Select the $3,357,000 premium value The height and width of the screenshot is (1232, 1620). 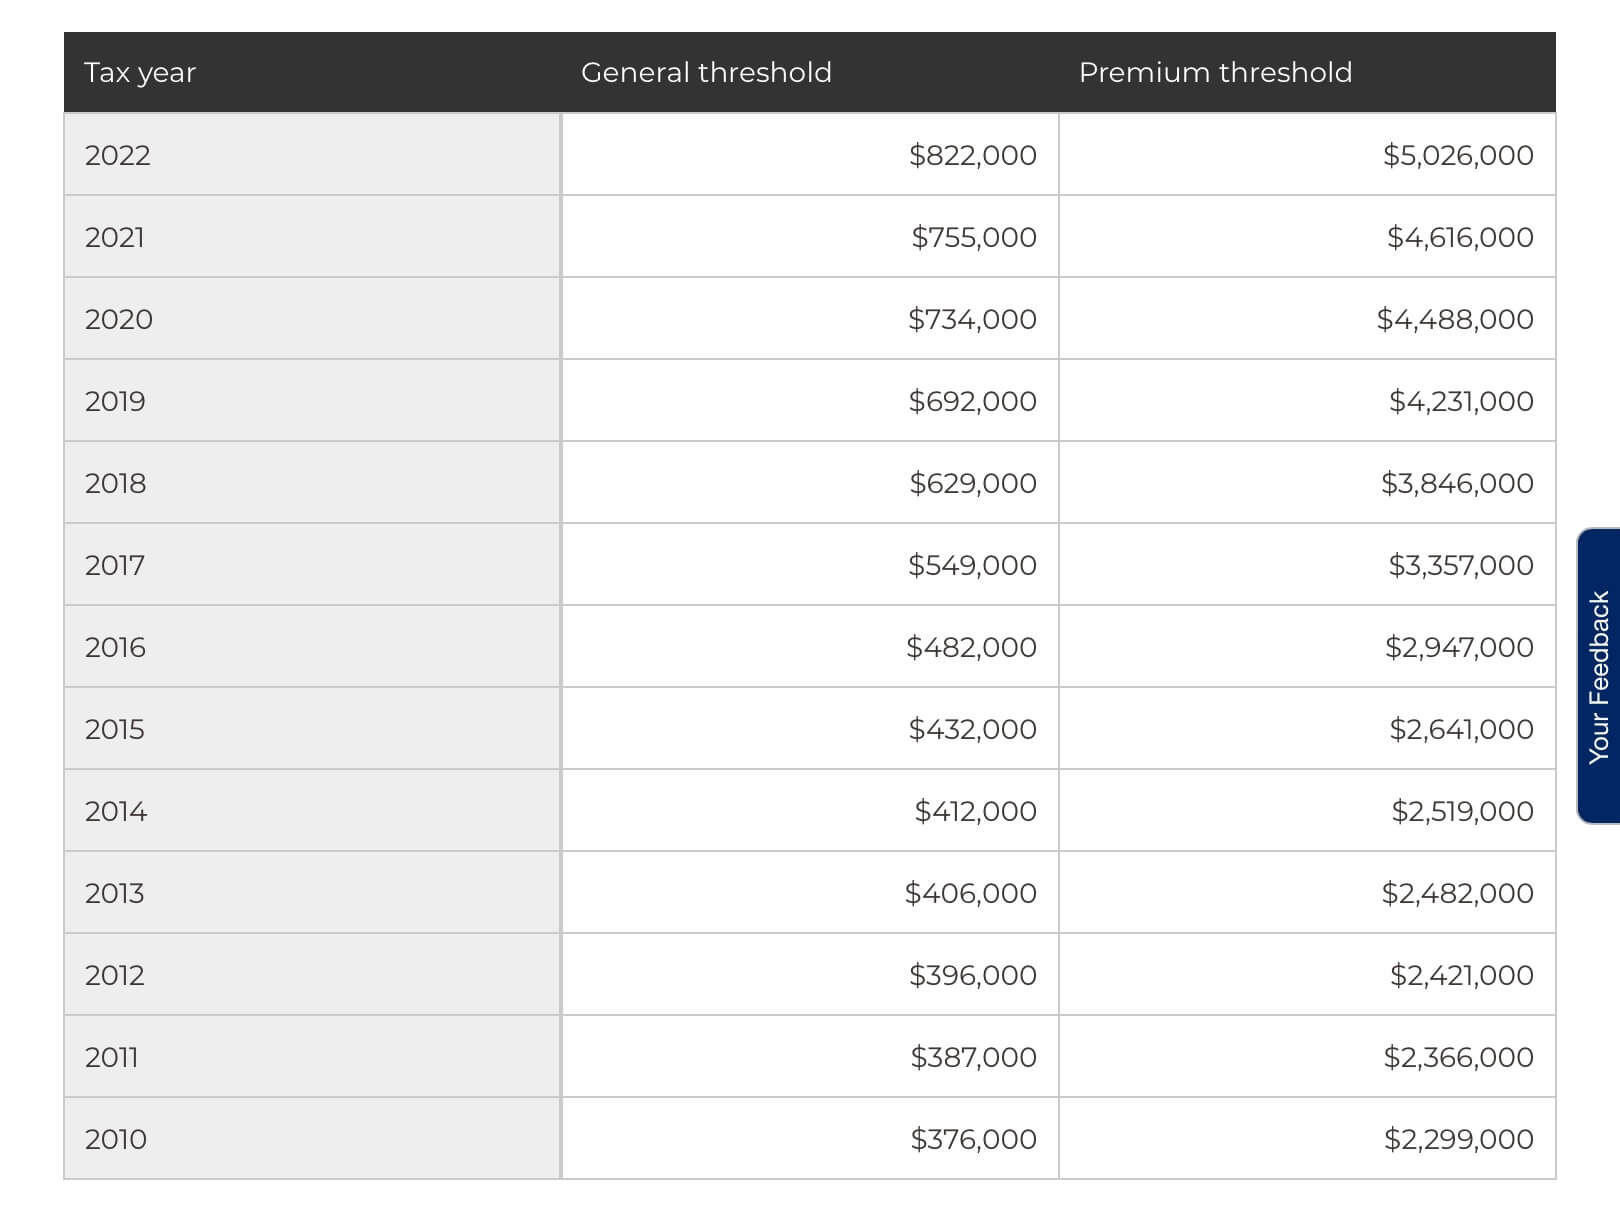[1461, 565]
